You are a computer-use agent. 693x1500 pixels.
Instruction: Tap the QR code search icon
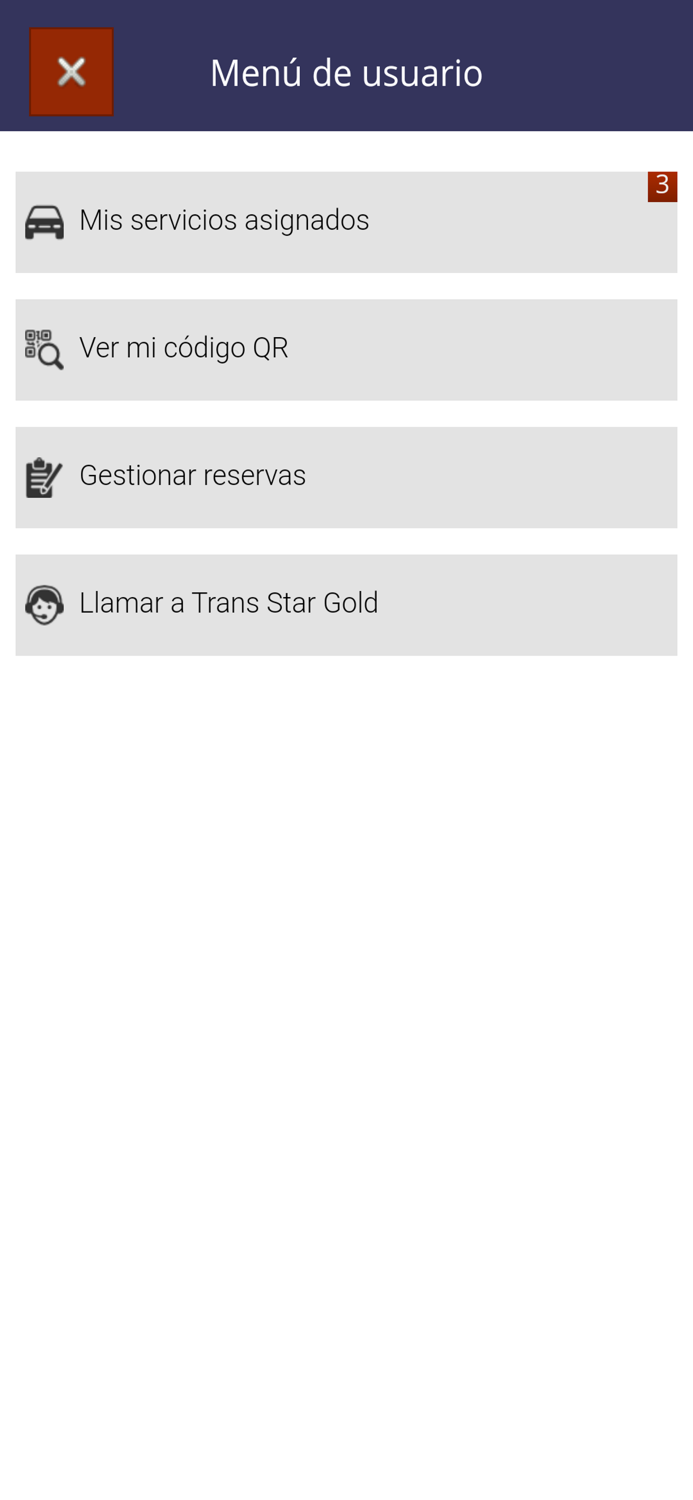[43, 347]
